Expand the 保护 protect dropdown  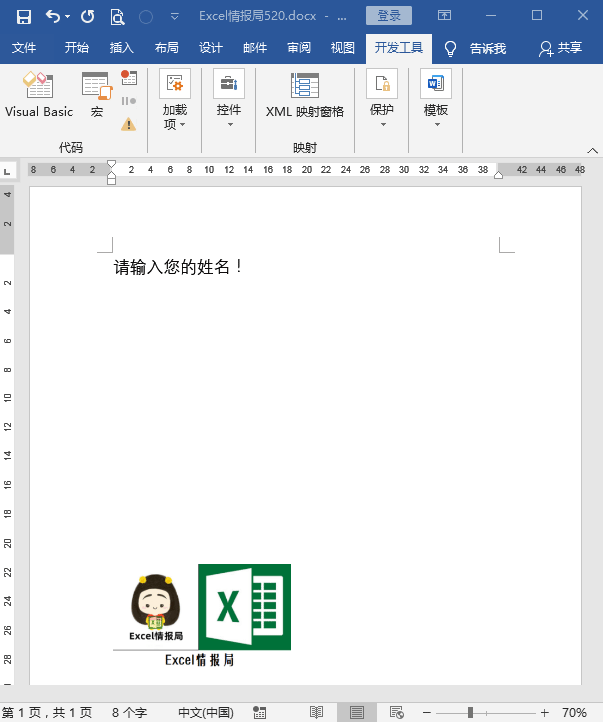[382, 99]
